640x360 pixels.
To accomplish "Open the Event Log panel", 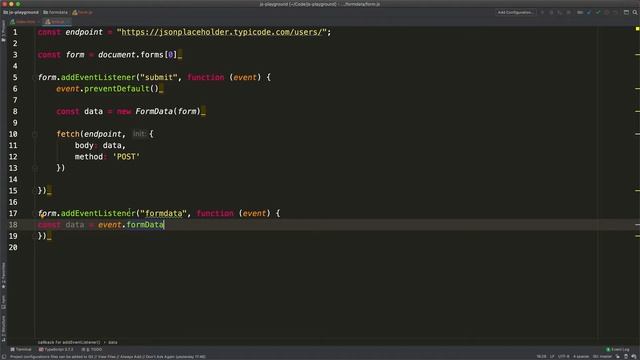I will coord(618,349).
